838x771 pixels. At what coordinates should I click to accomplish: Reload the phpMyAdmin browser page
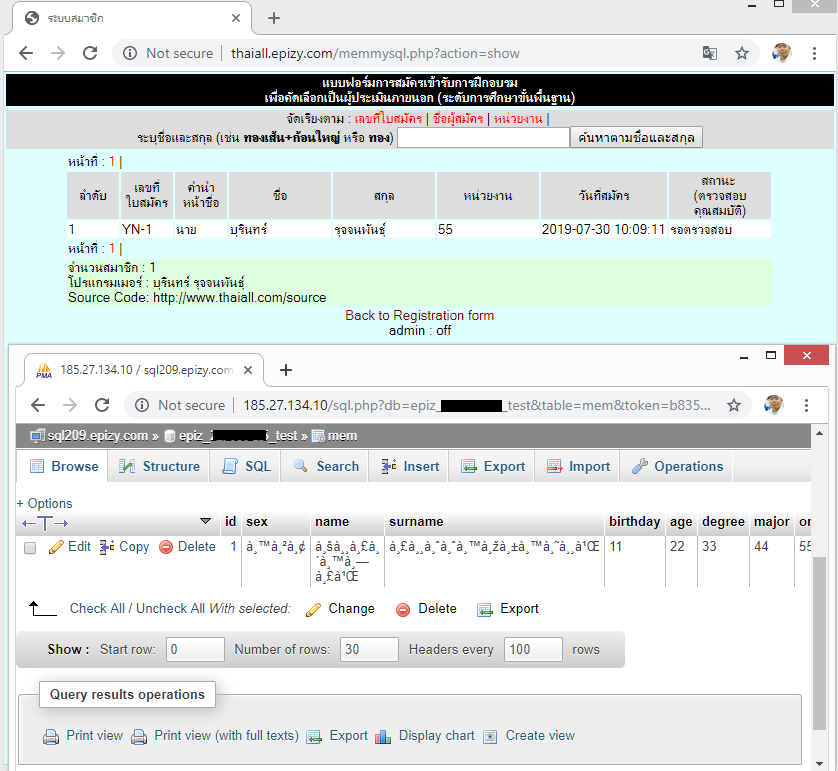pos(101,405)
